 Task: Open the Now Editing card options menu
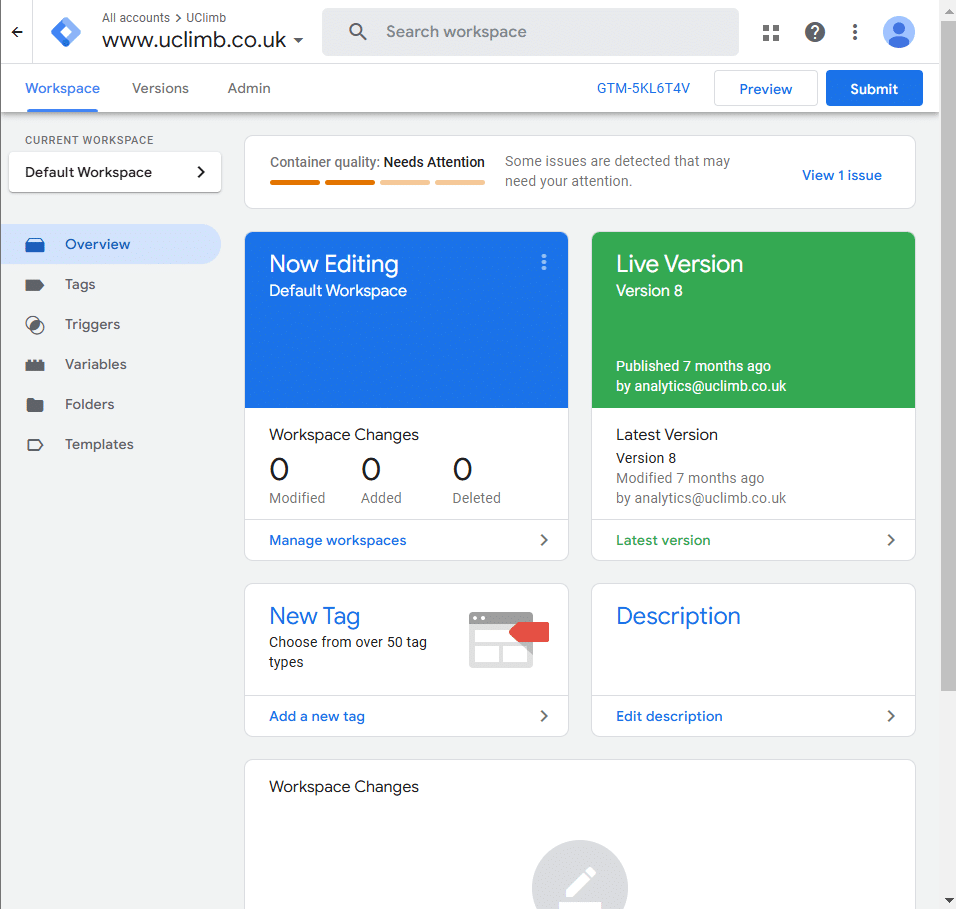tap(544, 262)
